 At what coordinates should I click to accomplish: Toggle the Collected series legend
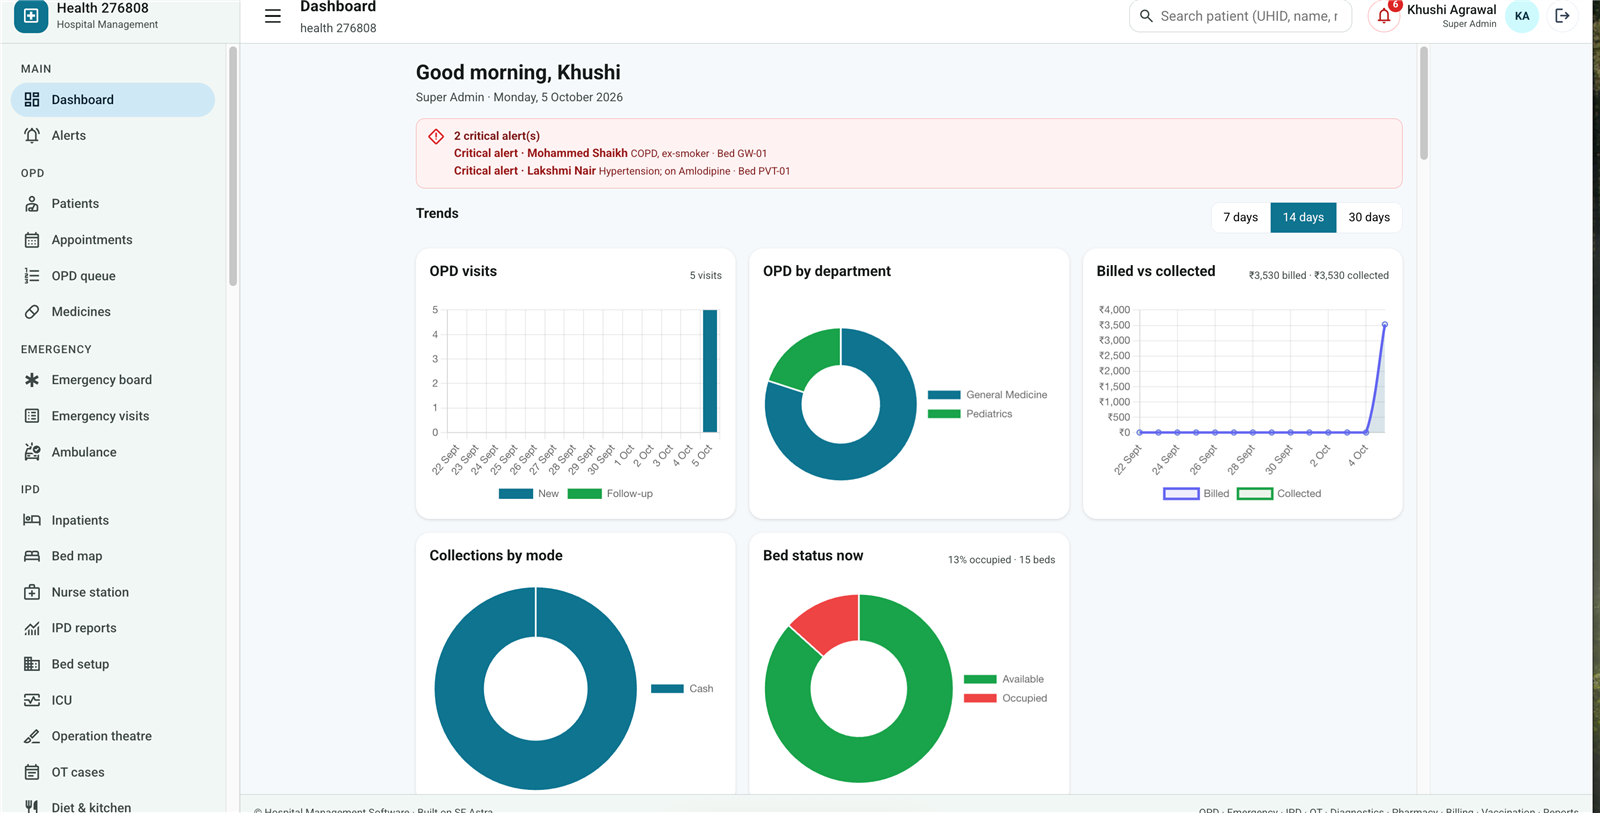1279,494
